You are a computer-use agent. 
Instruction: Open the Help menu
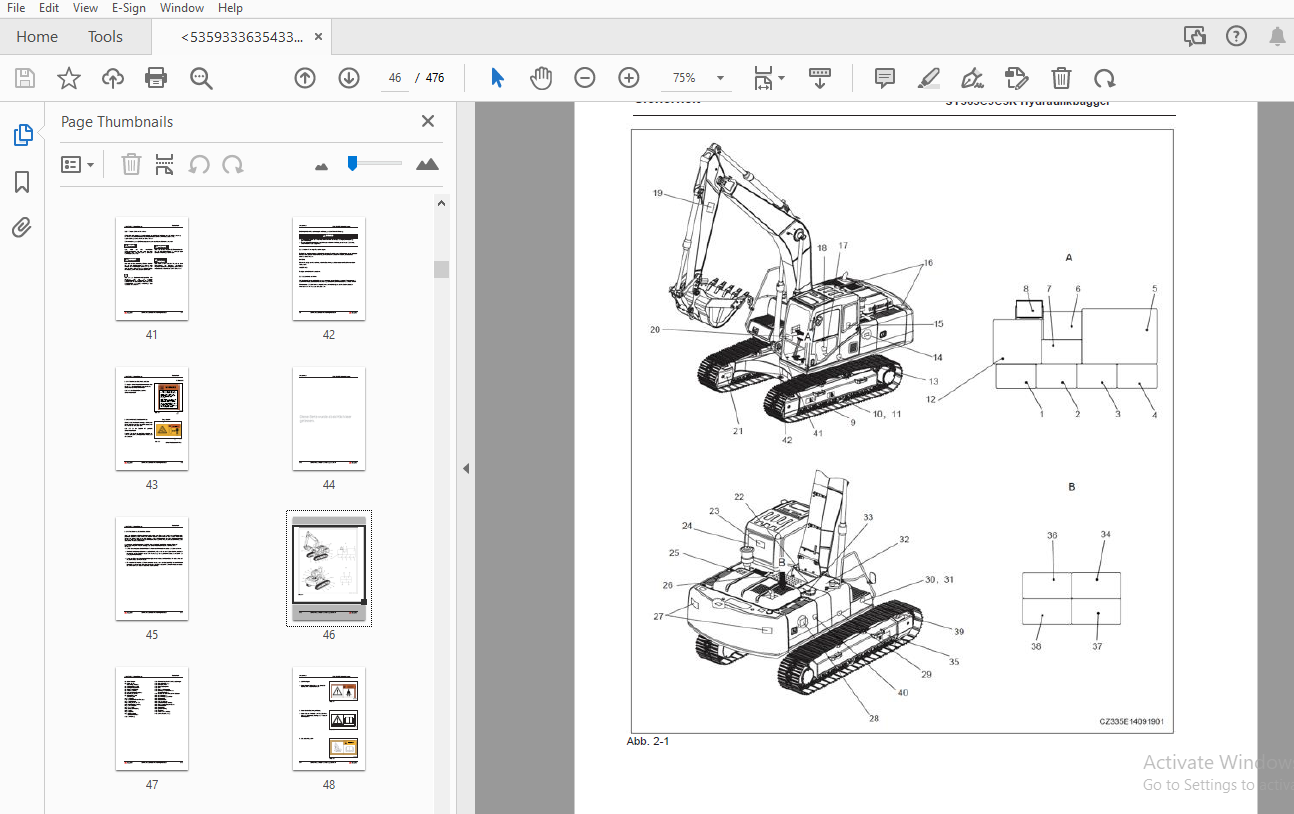230,8
